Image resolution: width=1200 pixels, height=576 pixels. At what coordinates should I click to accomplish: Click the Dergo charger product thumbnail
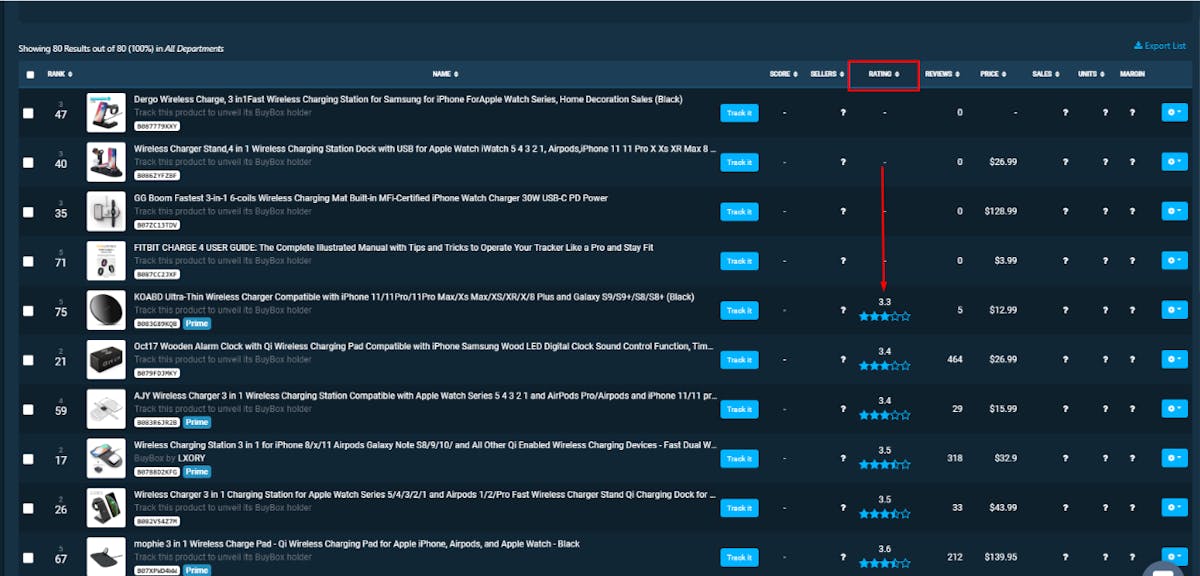point(106,113)
